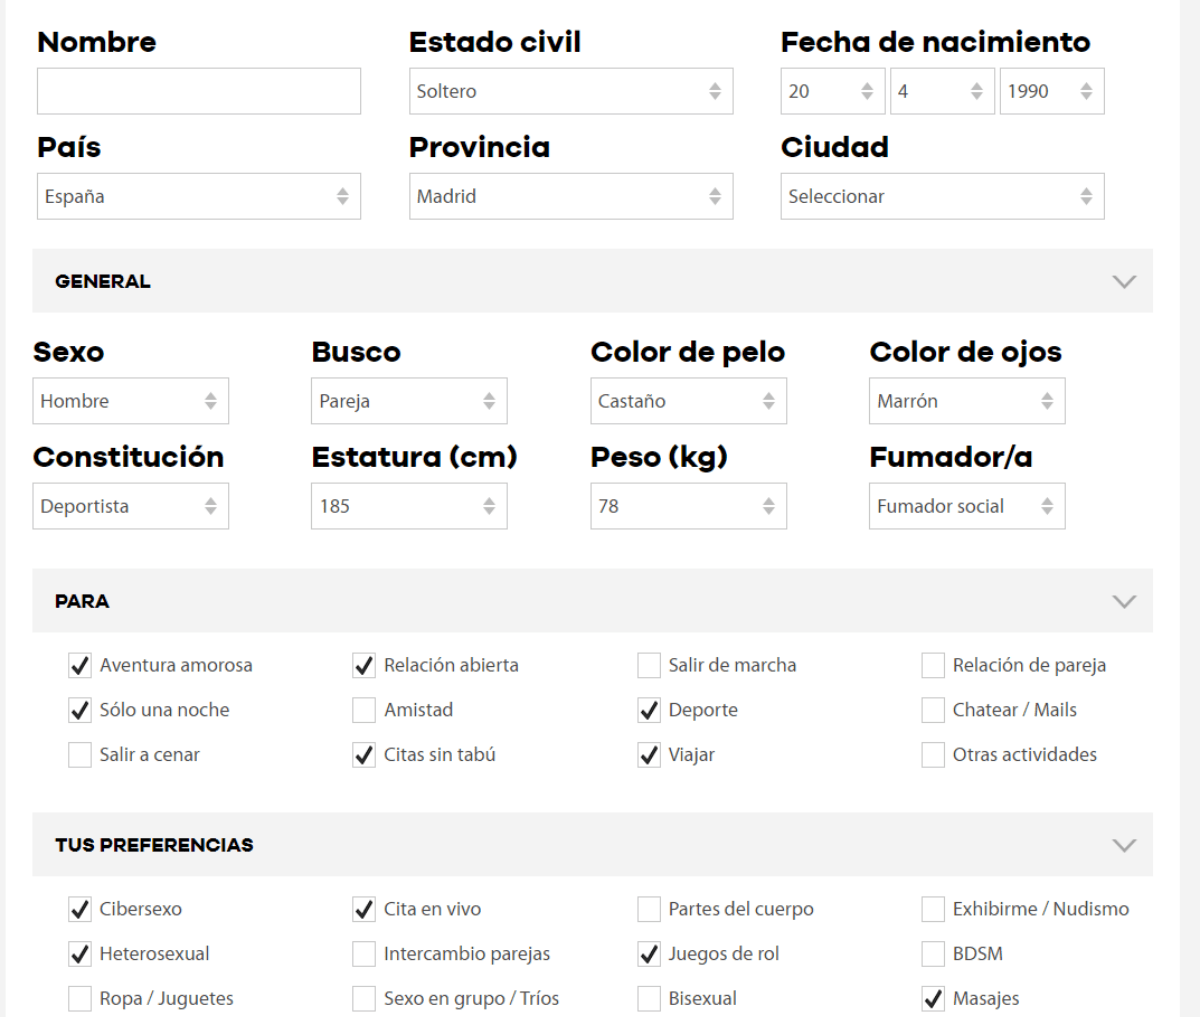Collapse the GENERAL section chevron
The height and width of the screenshot is (1017, 1200).
pos(1124,281)
